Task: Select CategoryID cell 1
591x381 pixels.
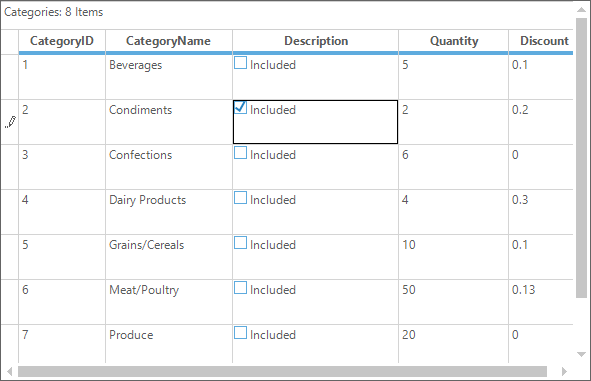Action: click(x=62, y=77)
